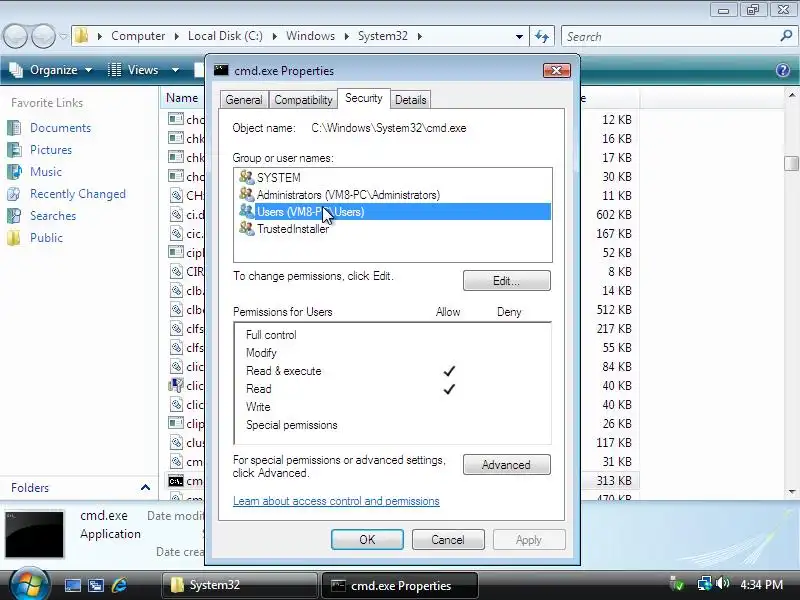Open Advanced security settings

(507, 465)
